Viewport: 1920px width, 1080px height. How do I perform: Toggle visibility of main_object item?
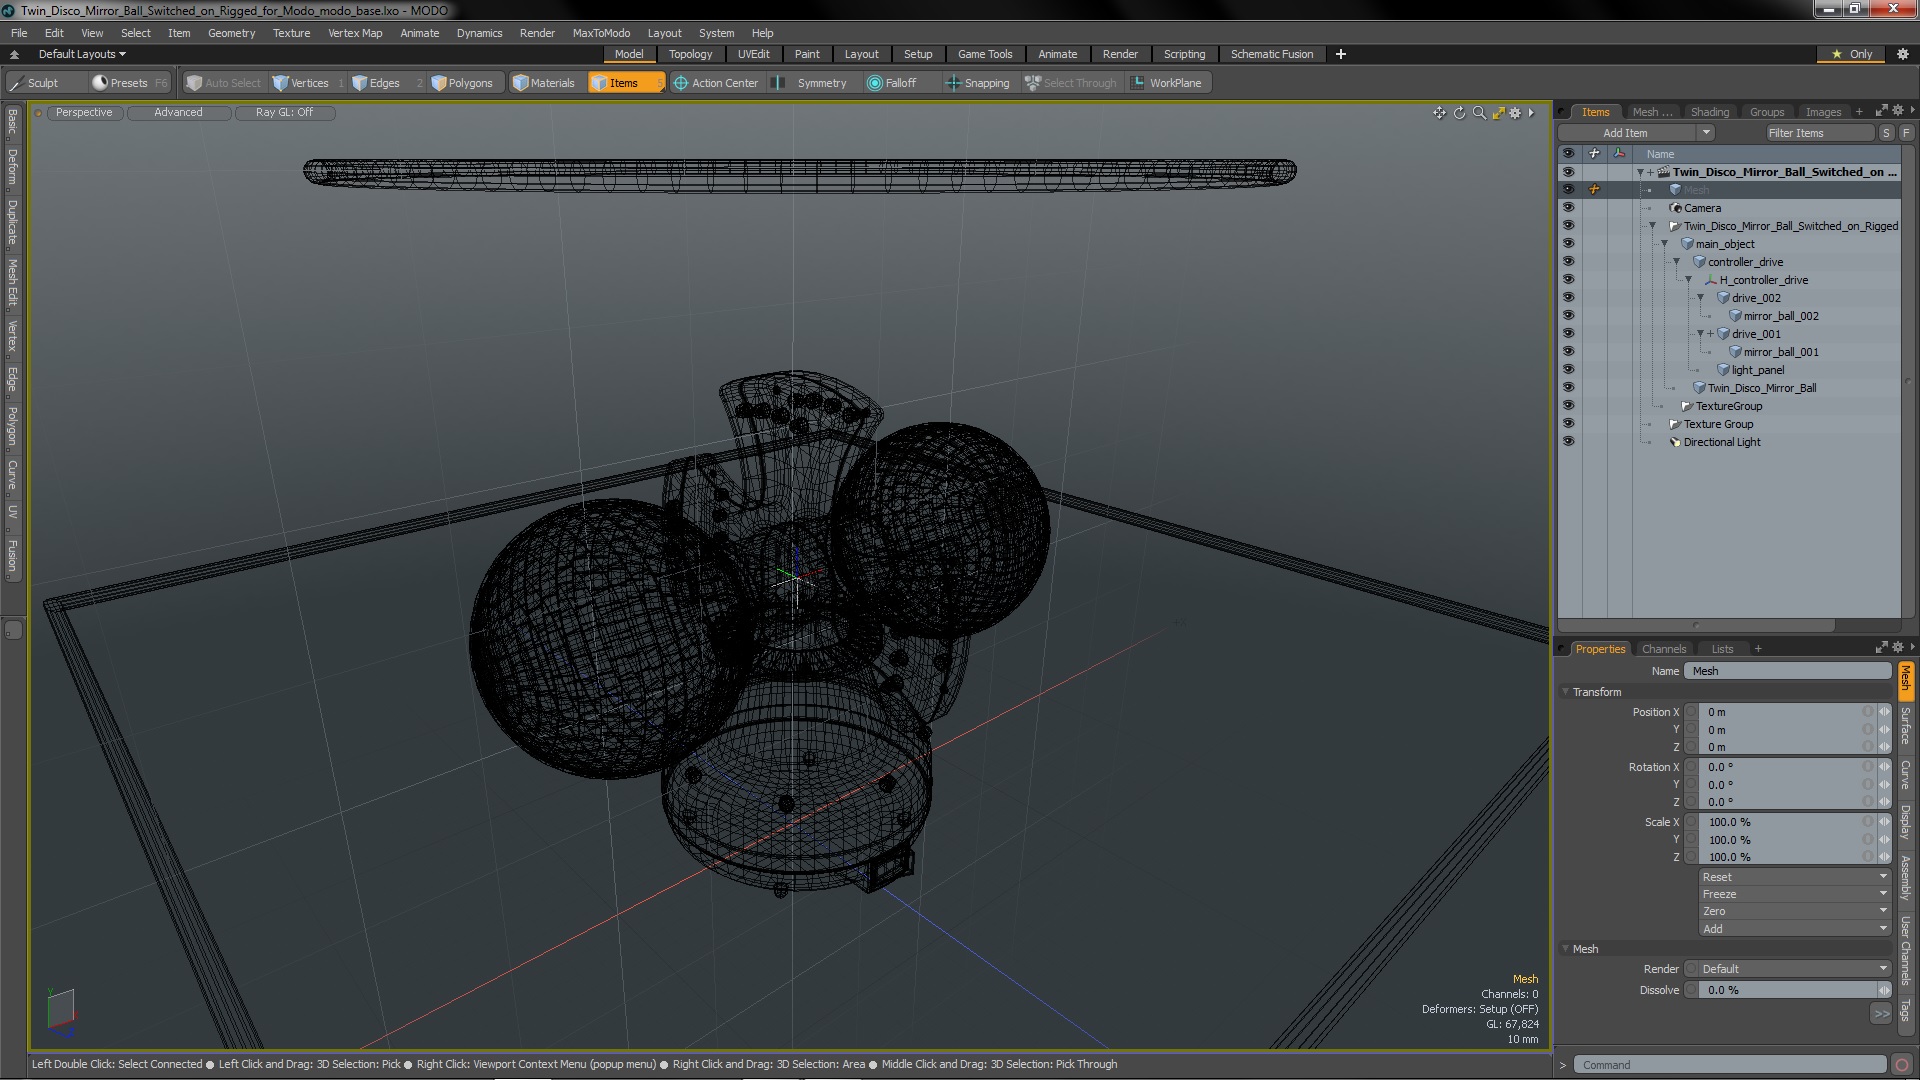click(1568, 244)
